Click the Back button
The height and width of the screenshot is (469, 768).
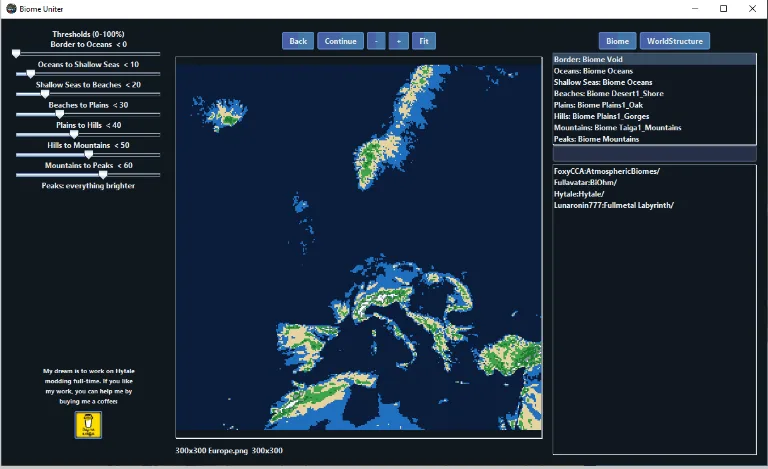(298, 41)
